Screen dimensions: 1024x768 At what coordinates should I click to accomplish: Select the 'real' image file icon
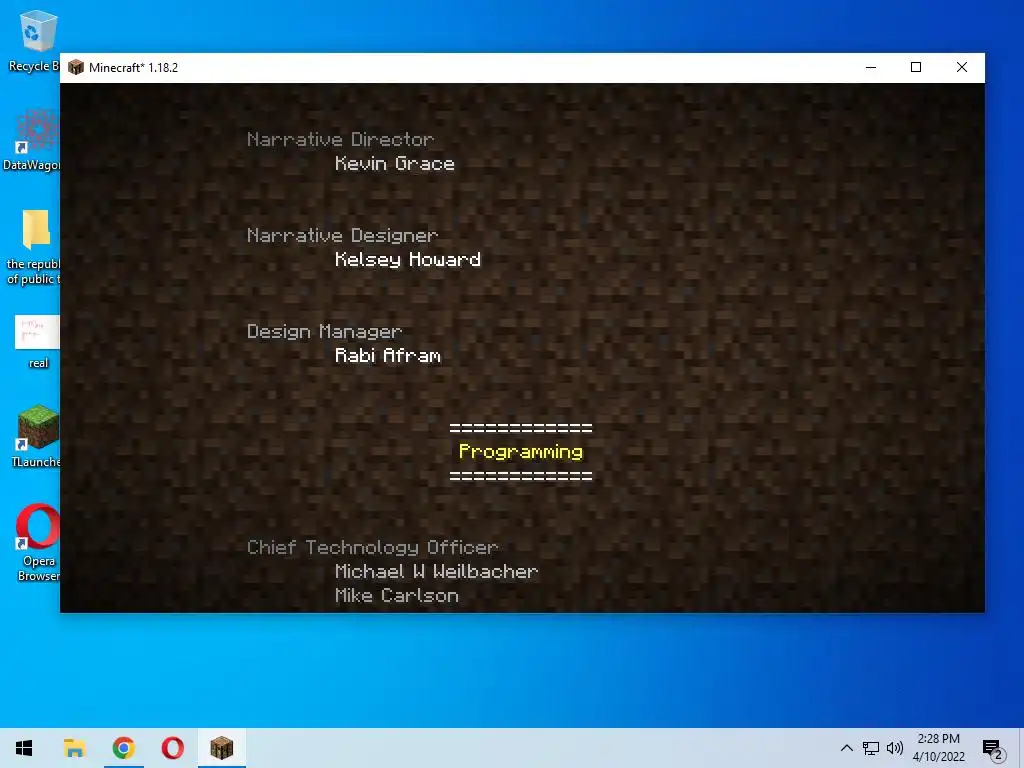click(x=37, y=332)
